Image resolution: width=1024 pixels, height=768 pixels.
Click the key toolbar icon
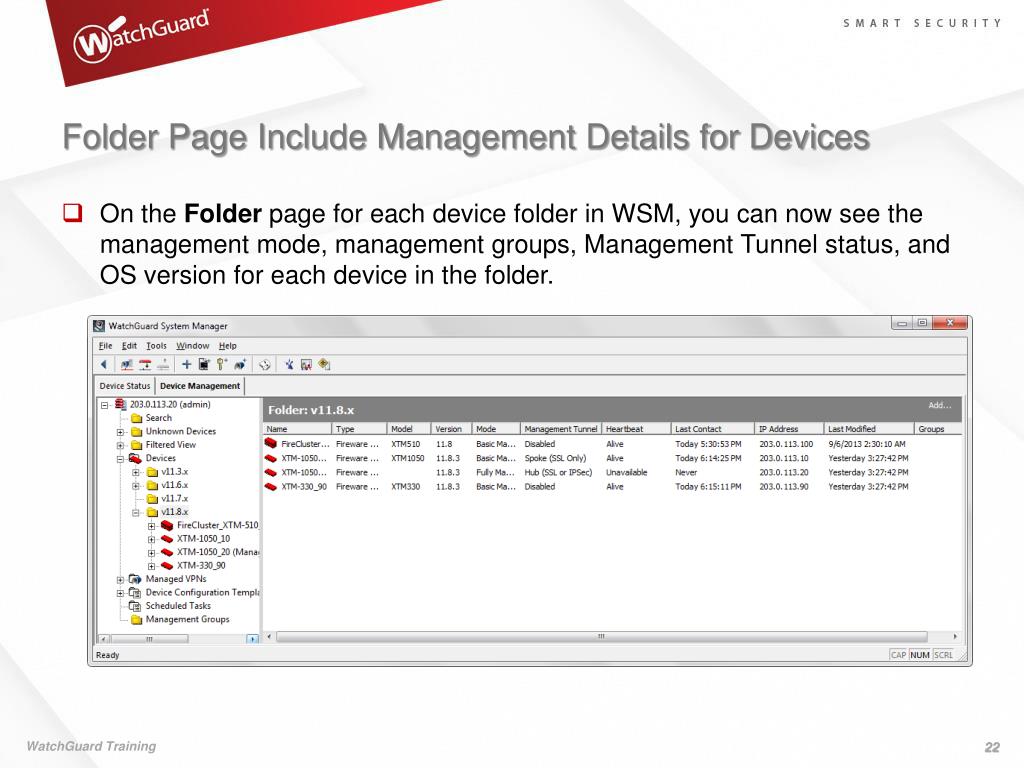222,364
